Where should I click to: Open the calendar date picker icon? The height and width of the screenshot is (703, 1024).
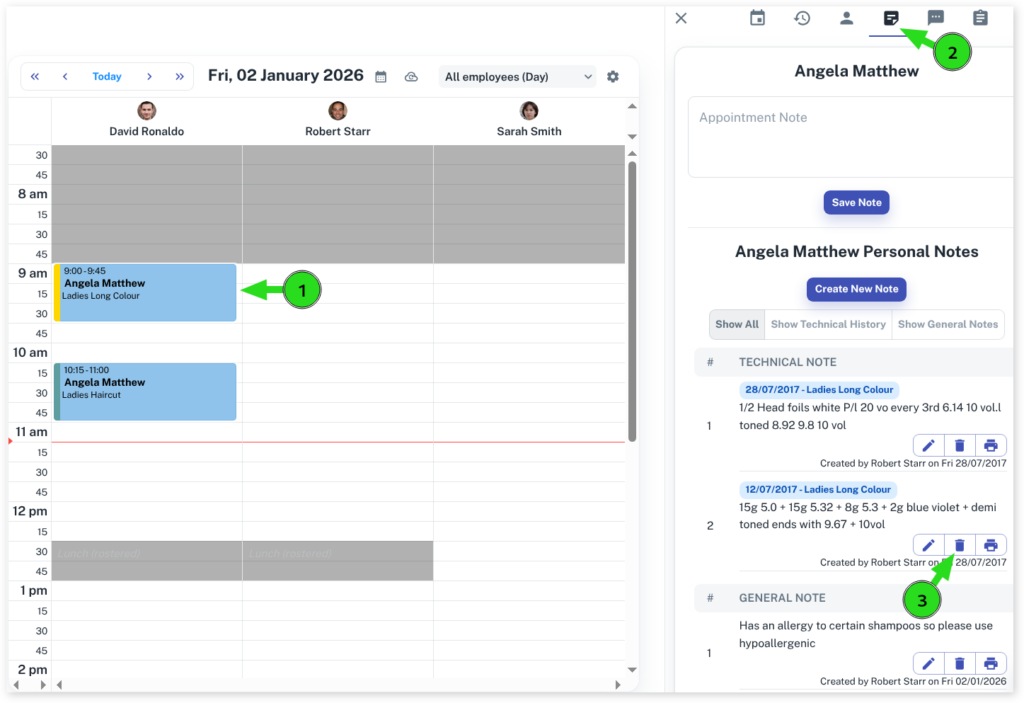pos(380,77)
